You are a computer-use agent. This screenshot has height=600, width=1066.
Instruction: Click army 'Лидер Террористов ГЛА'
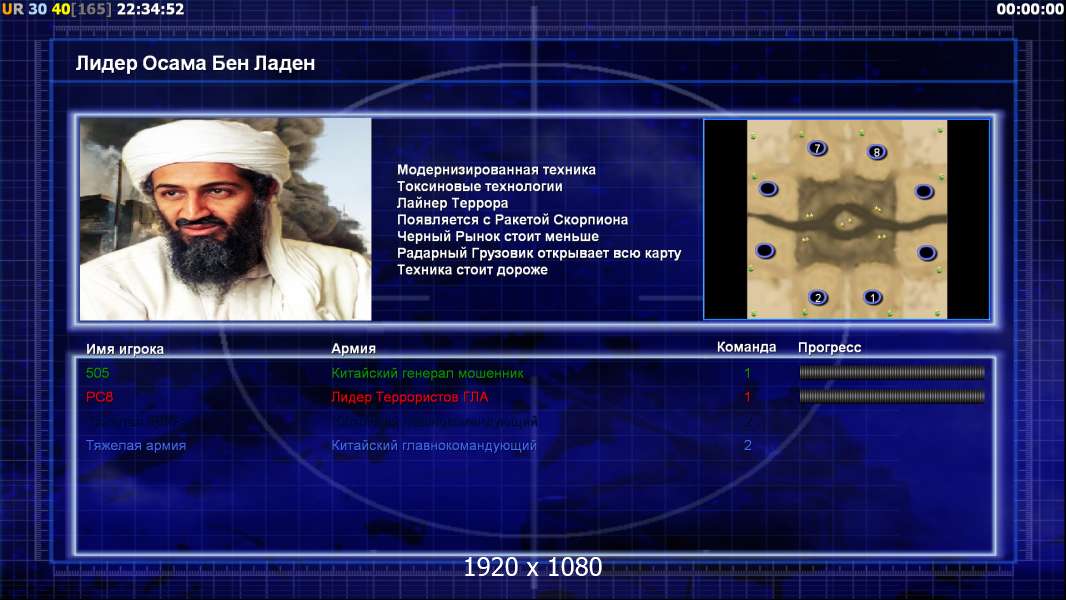click(x=409, y=397)
